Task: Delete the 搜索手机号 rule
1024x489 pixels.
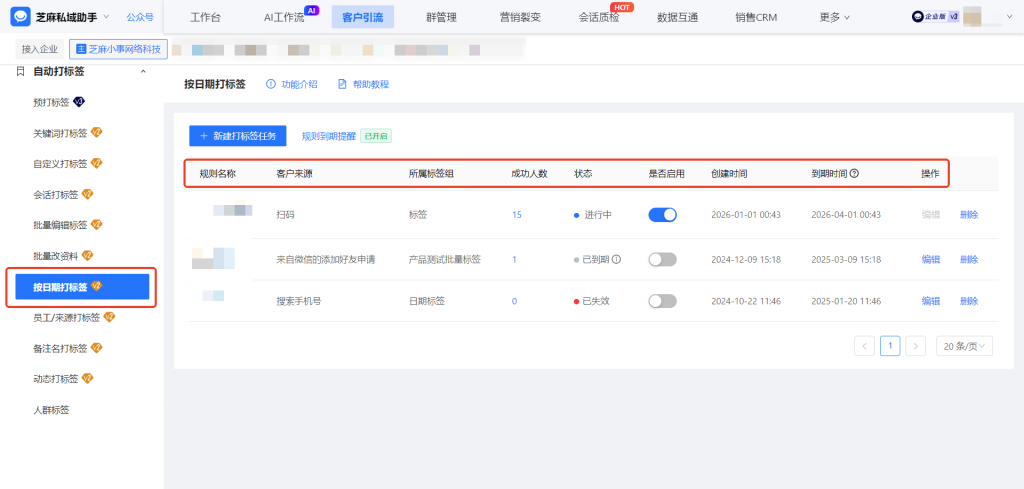Action: pos(969,301)
